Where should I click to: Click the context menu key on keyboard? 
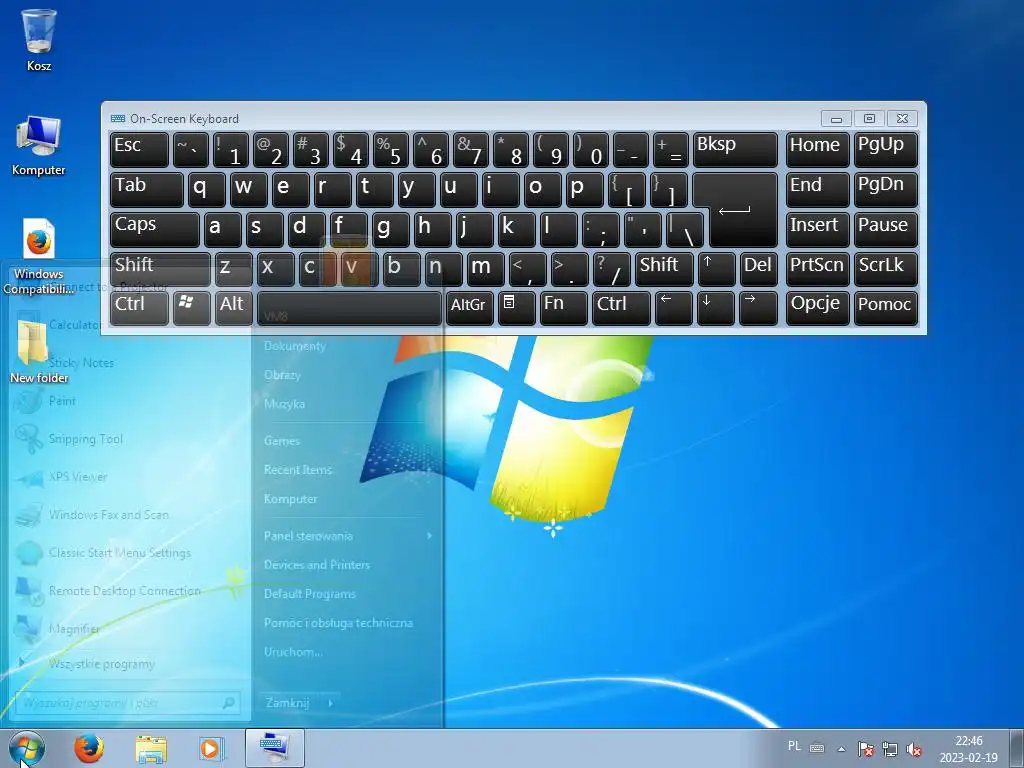pyautogui.click(x=517, y=308)
